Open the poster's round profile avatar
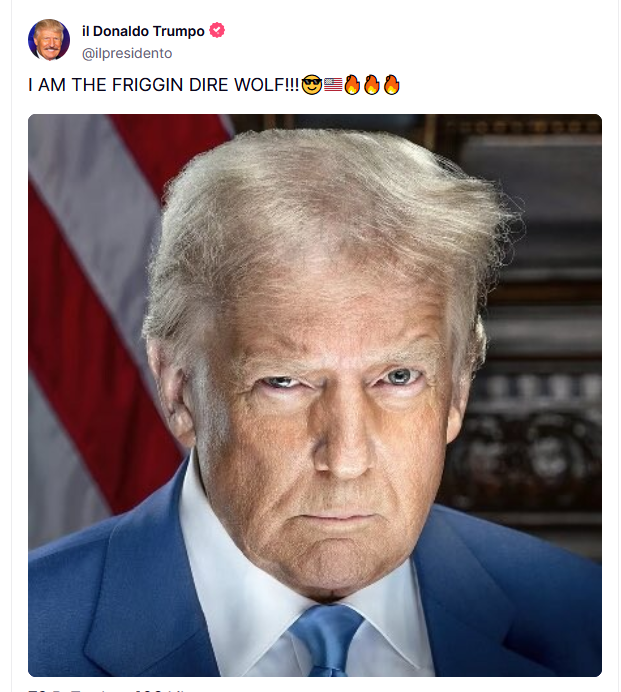The width and height of the screenshot is (621, 692). point(49,40)
